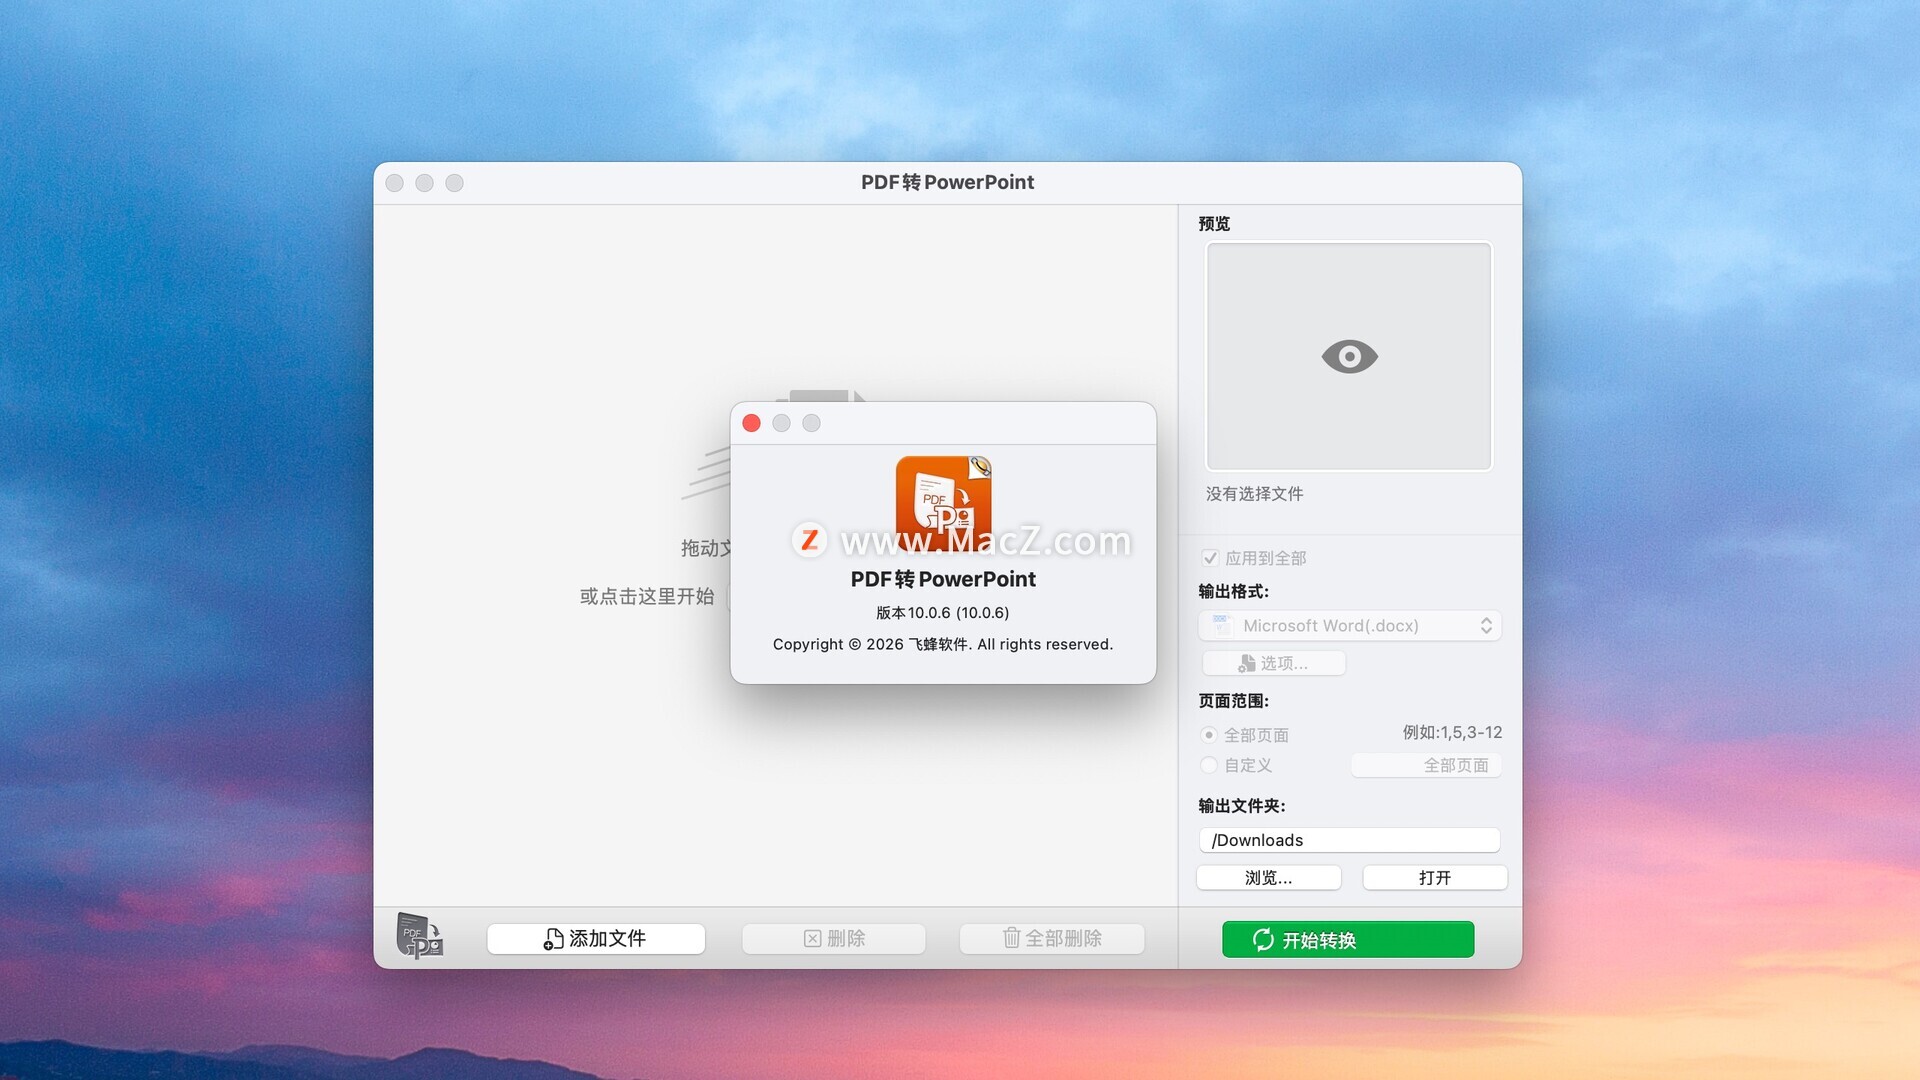Click the /Downloads output folder field
This screenshot has width=1920, height=1080.
[1349, 840]
